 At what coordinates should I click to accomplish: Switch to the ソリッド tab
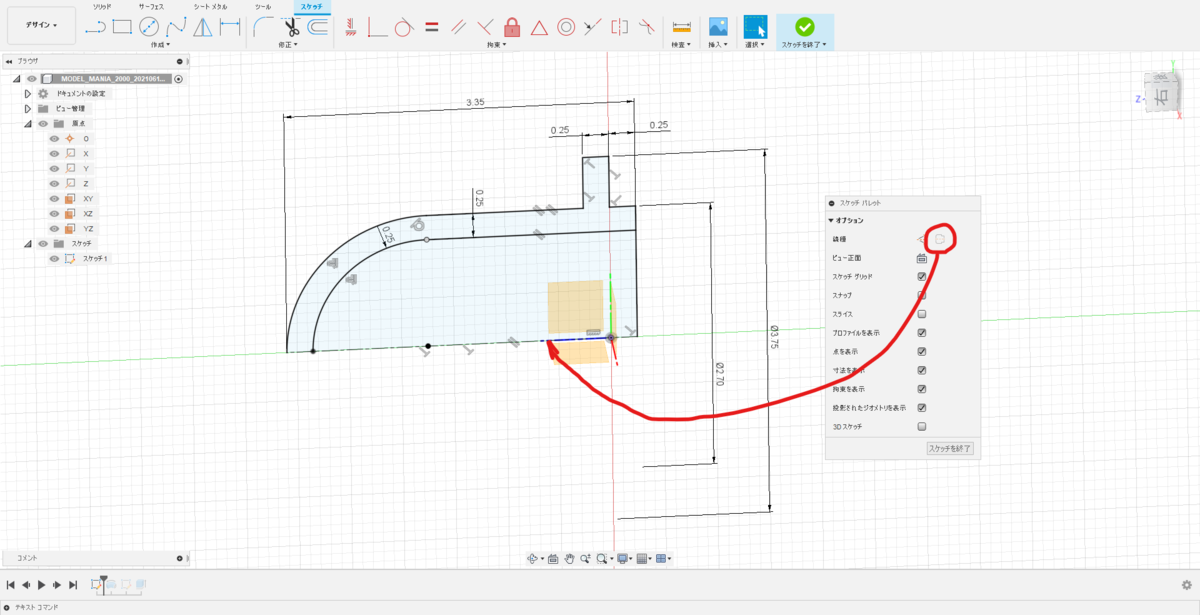point(102,6)
